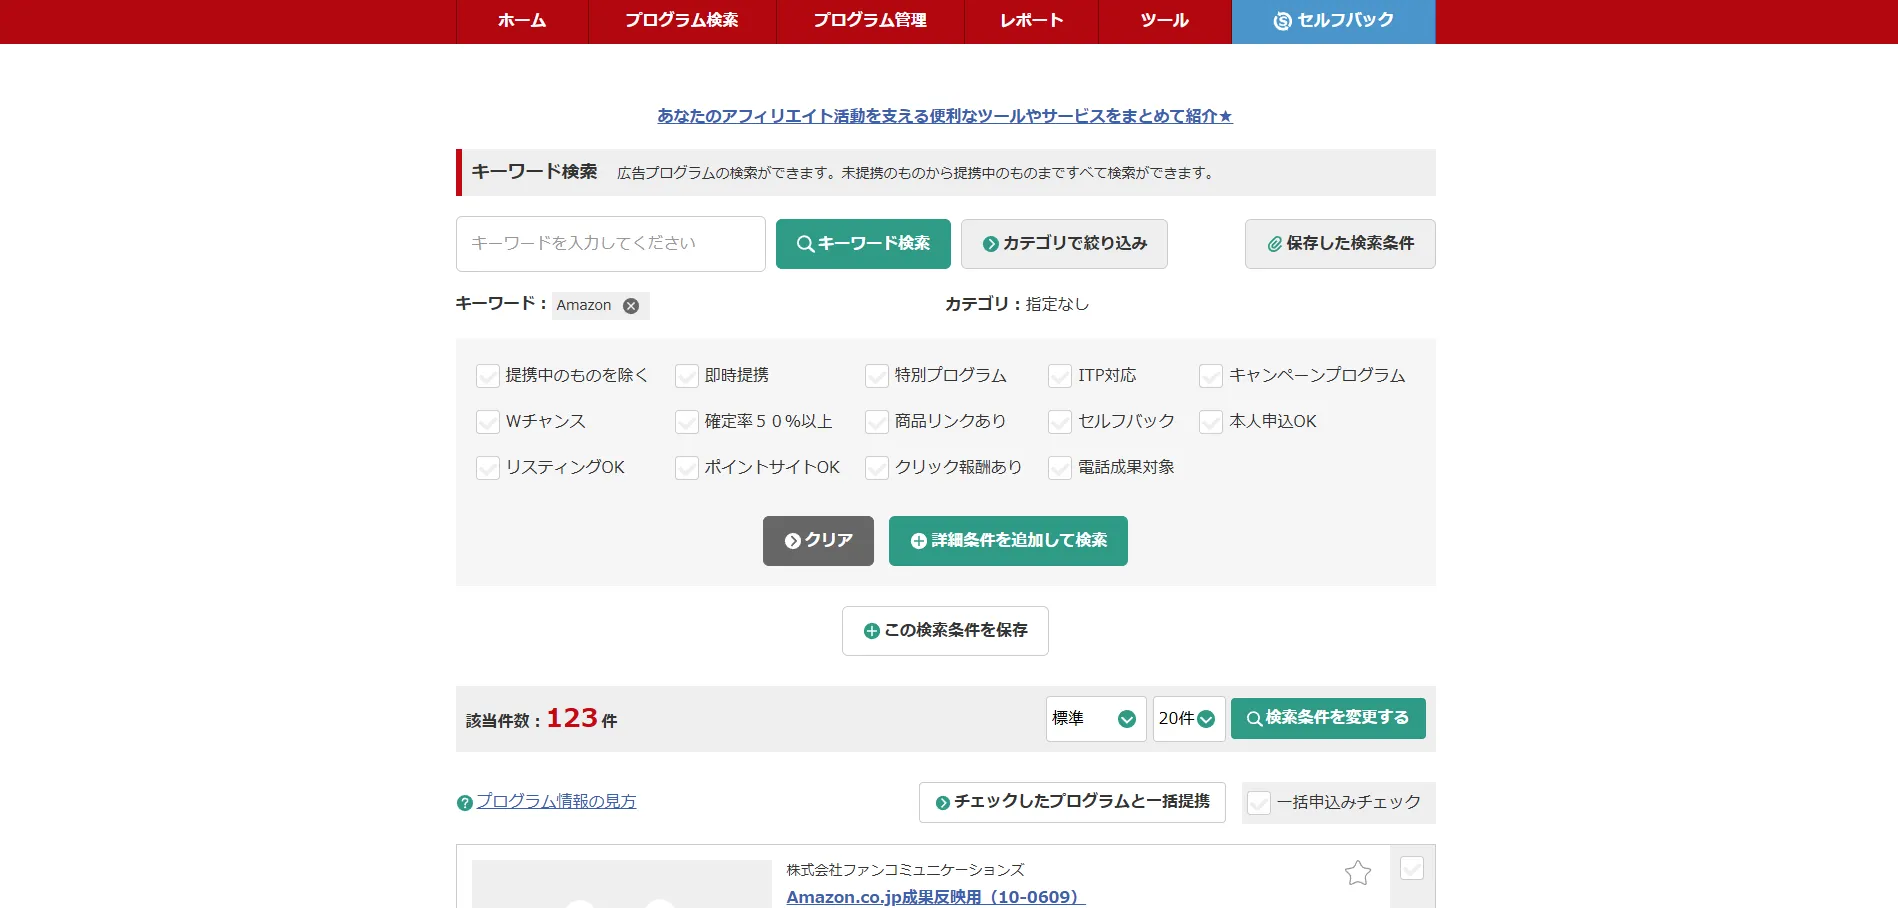Click the help icon beside プログラム情報の見方
The image size is (1898, 908).
tap(465, 803)
